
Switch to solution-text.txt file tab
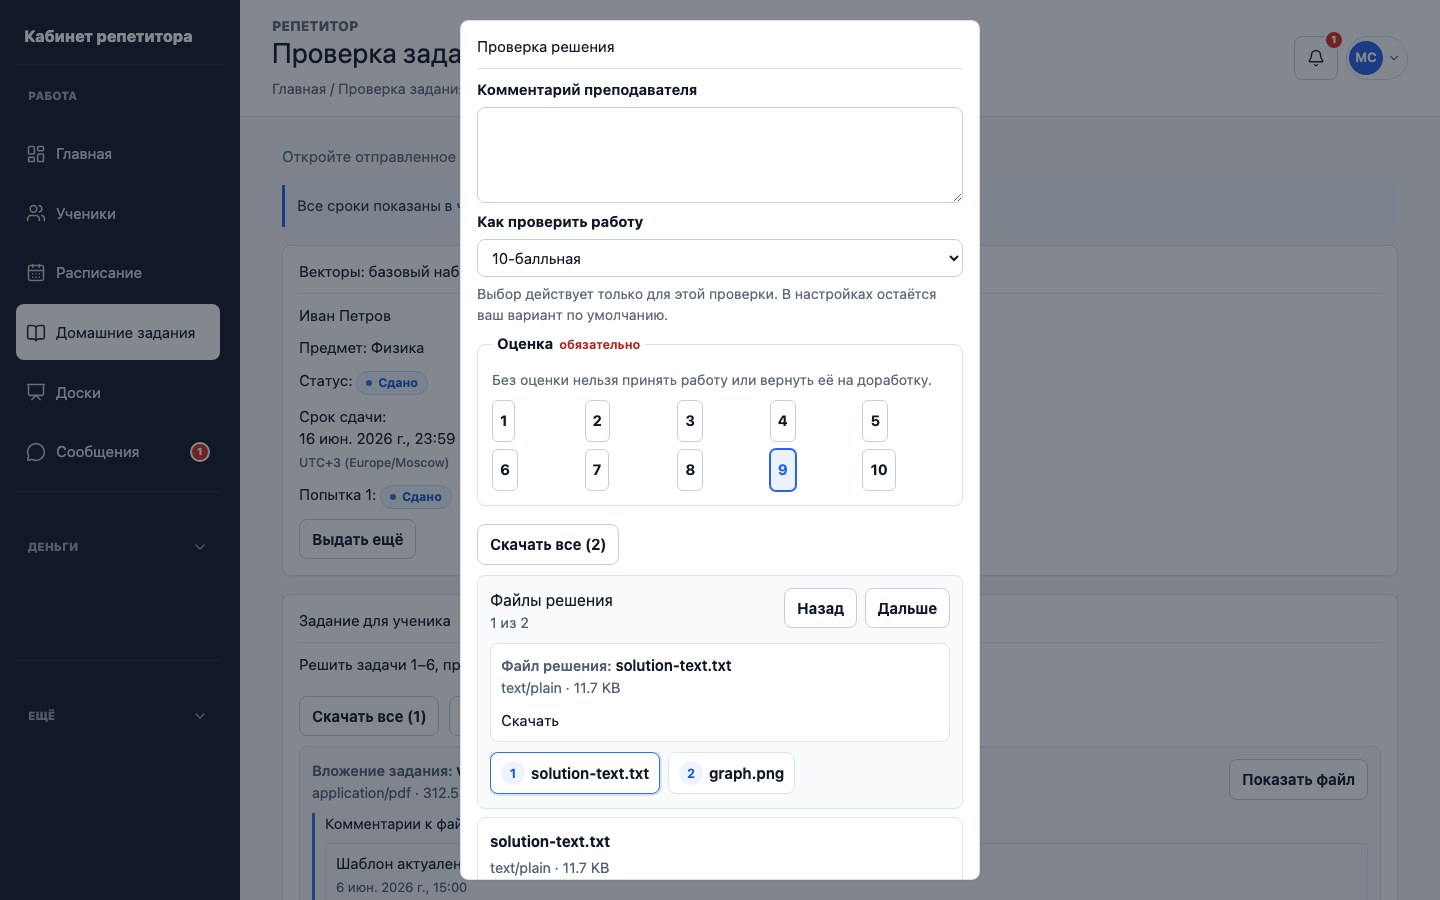tap(575, 773)
